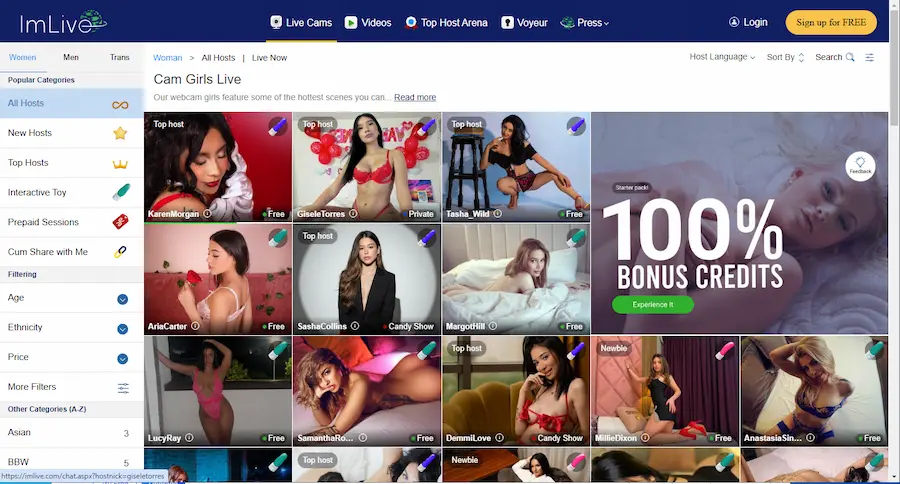Open Live Cams in top navigation
The image size is (900, 484).
pyautogui.click(x=301, y=22)
